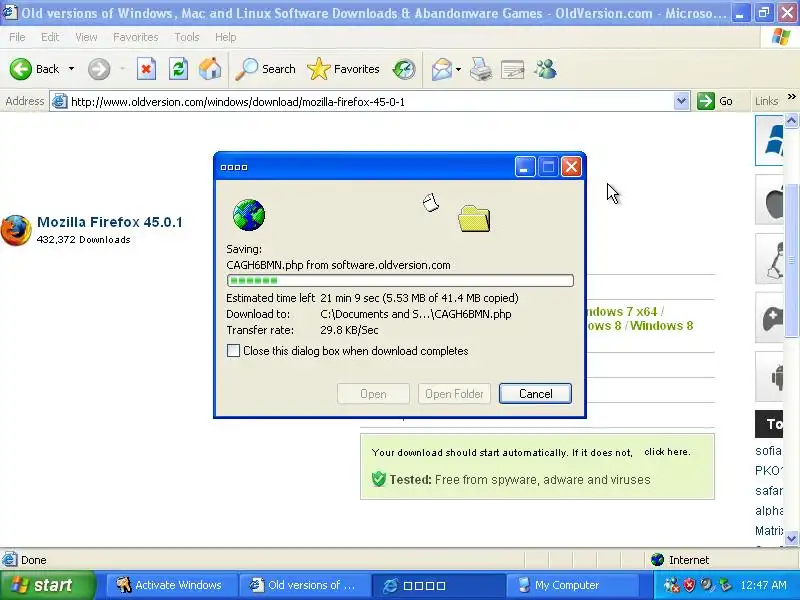Expand the Mail dropdown arrow
Image resolution: width=800 pixels, height=600 pixels.
[x=458, y=69]
